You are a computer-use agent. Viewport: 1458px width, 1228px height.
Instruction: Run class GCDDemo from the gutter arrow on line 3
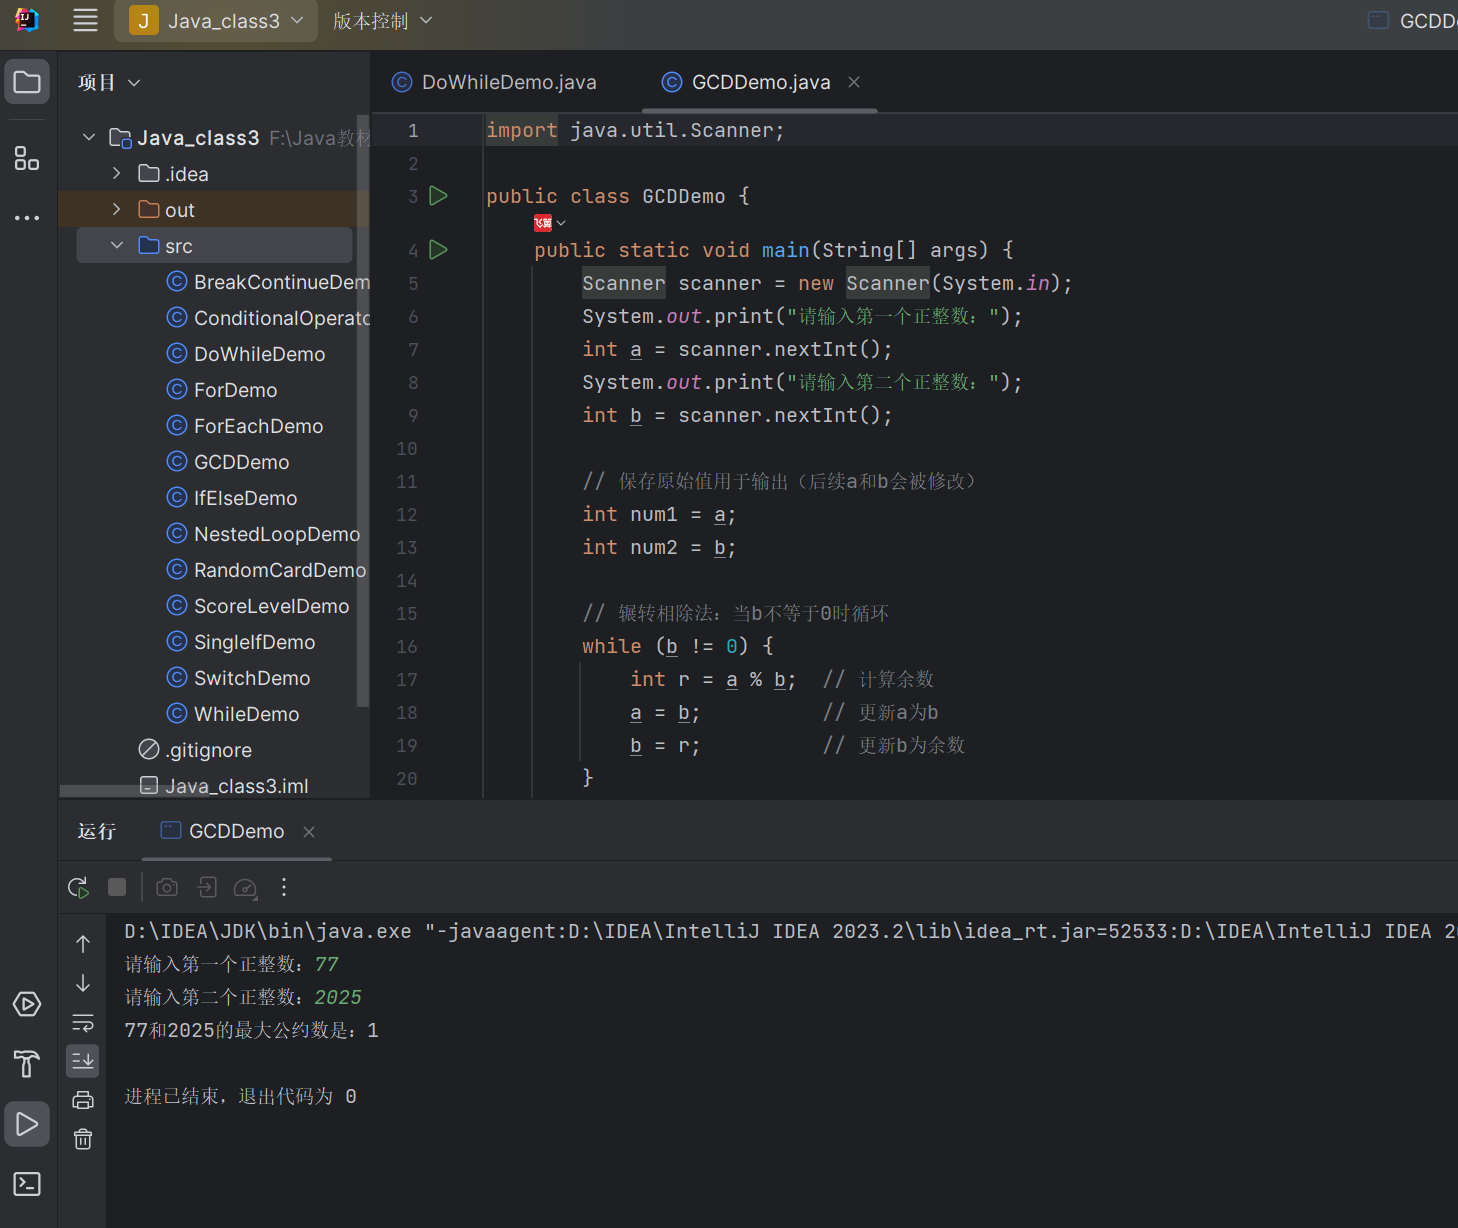(438, 196)
